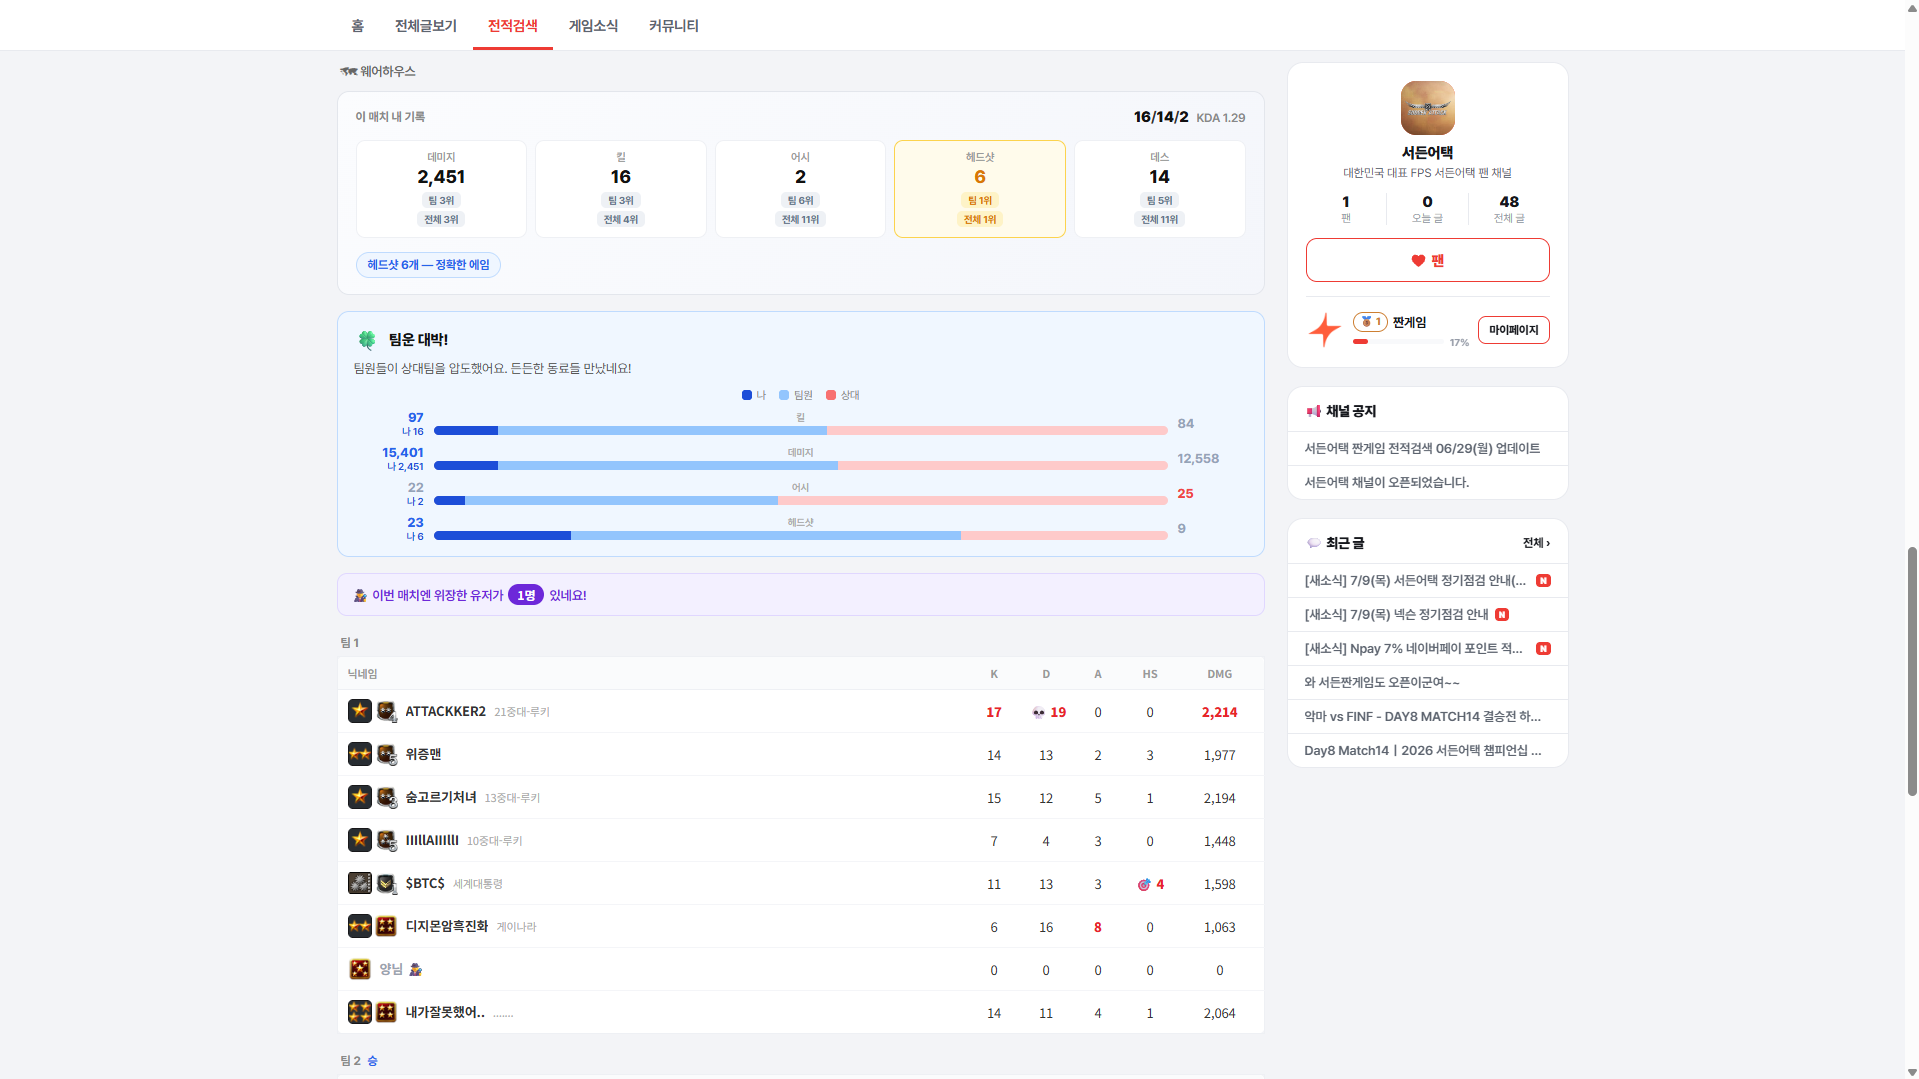Click $BTC$ character avatar icon
1919x1079 pixels.
point(387,884)
